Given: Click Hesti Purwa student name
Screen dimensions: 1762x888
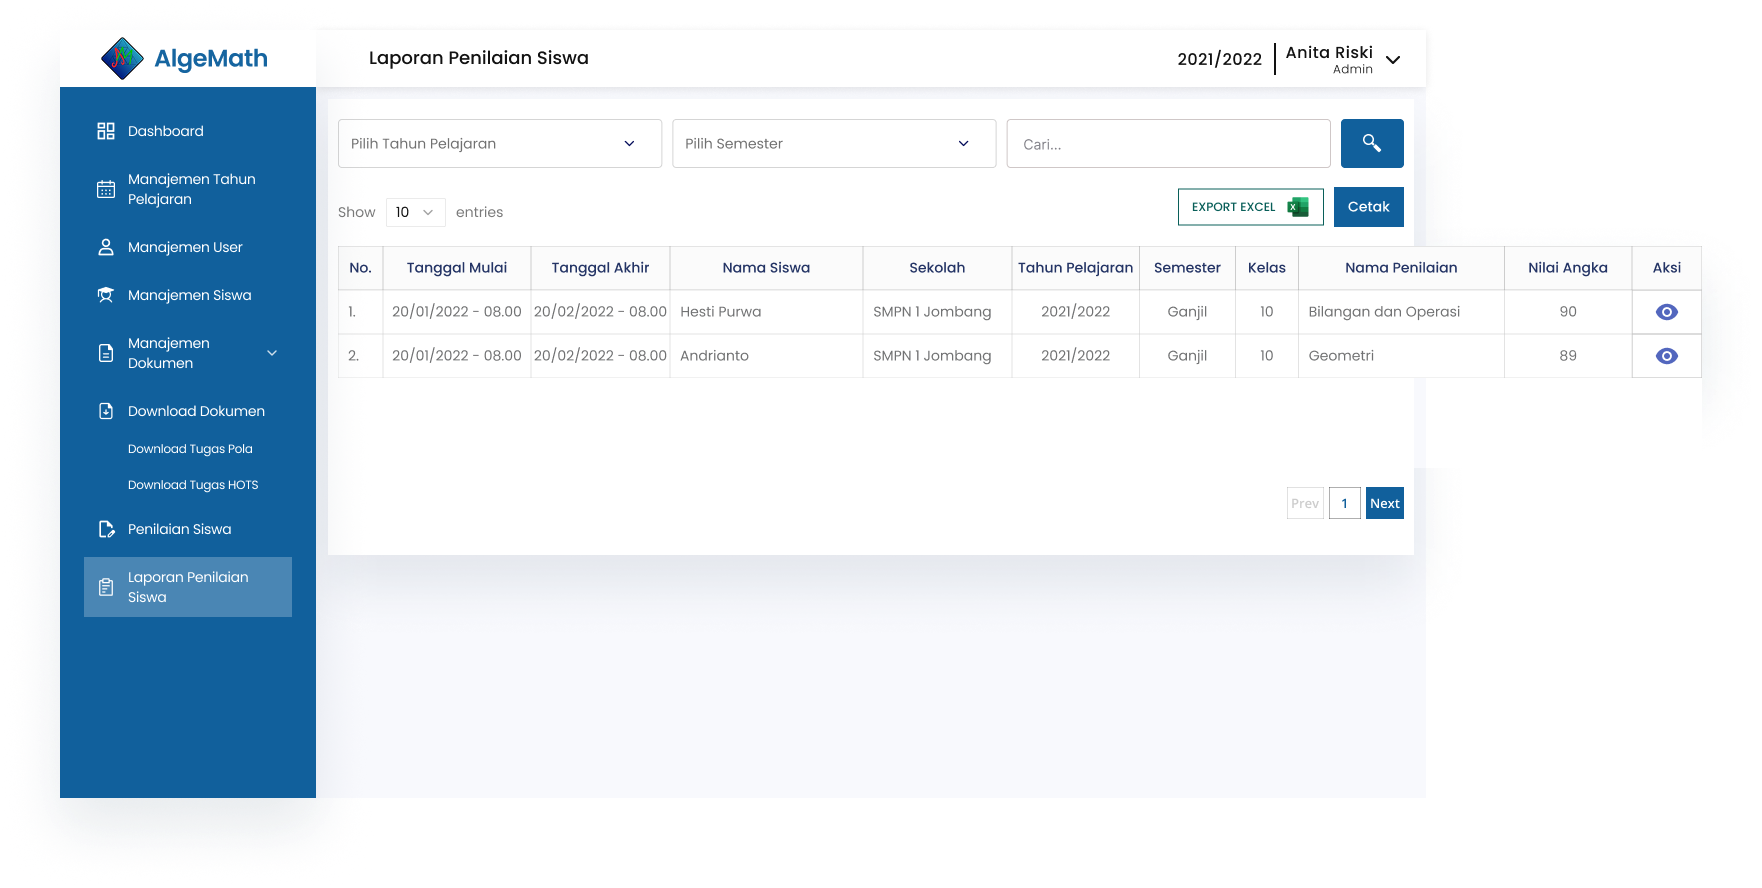Looking at the screenshot, I should 721,312.
